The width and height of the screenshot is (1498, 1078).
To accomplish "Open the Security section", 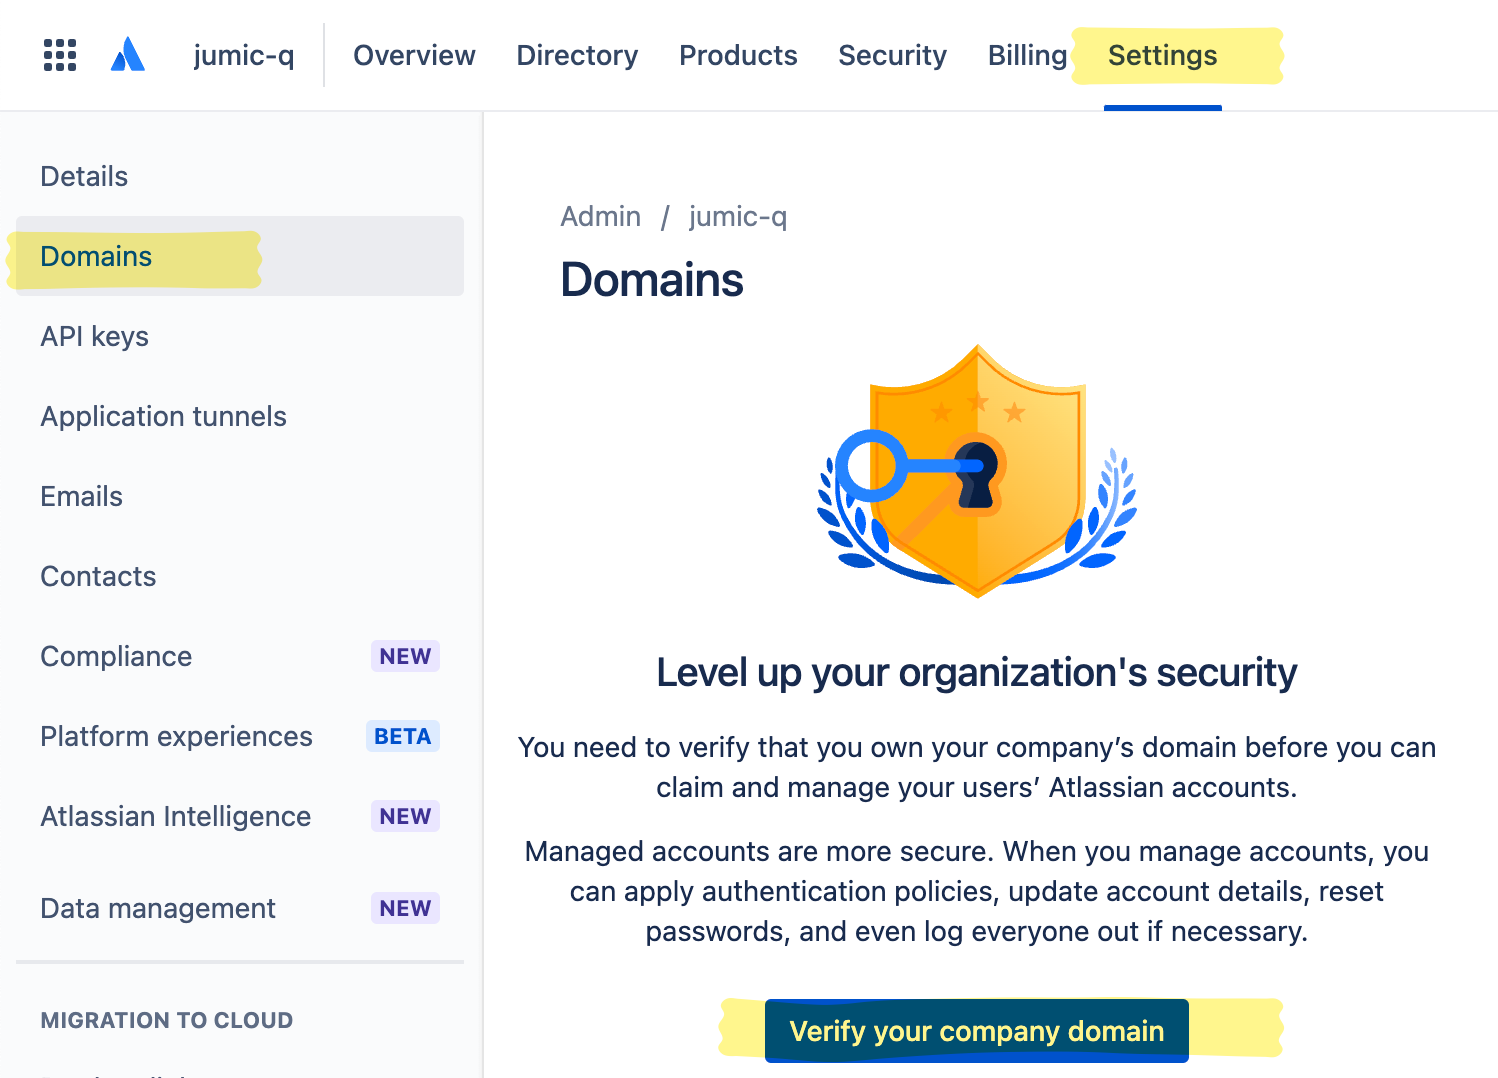I will 892,56.
